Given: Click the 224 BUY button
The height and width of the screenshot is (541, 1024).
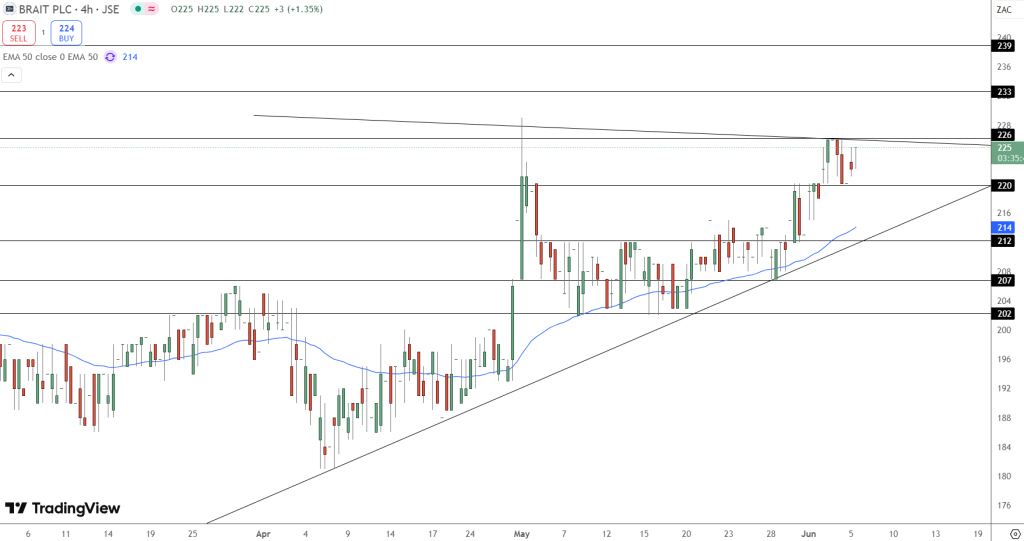Looking at the screenshot, I should pos(67,33).
